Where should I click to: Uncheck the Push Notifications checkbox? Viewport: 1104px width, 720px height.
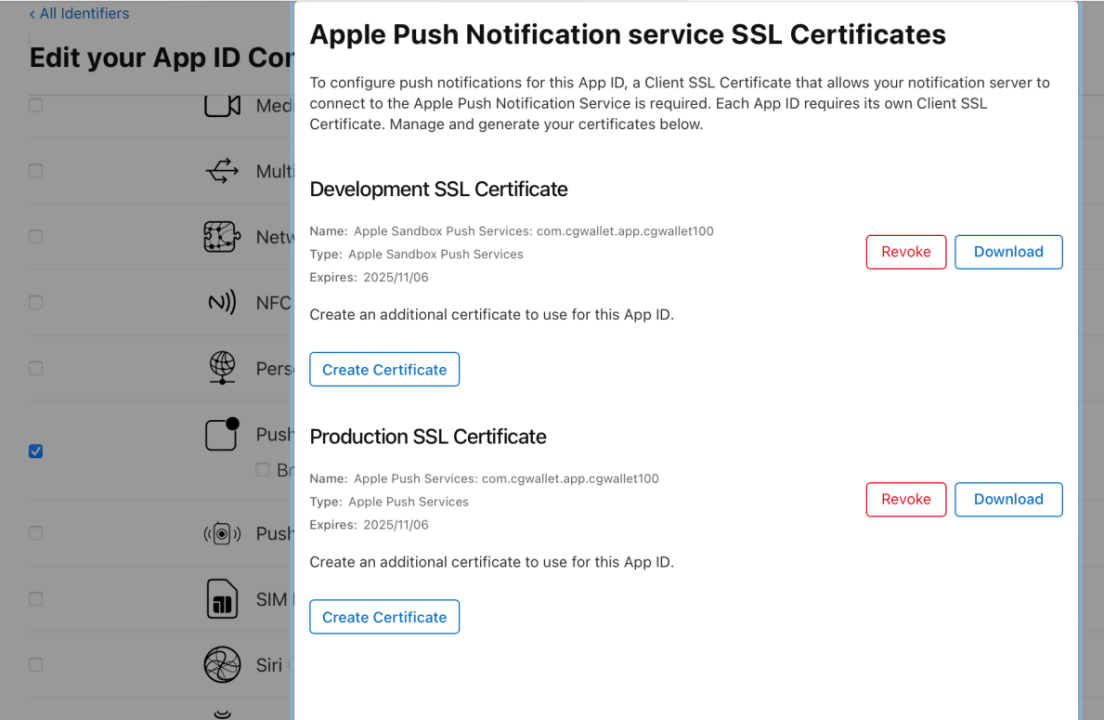point(36,451)
